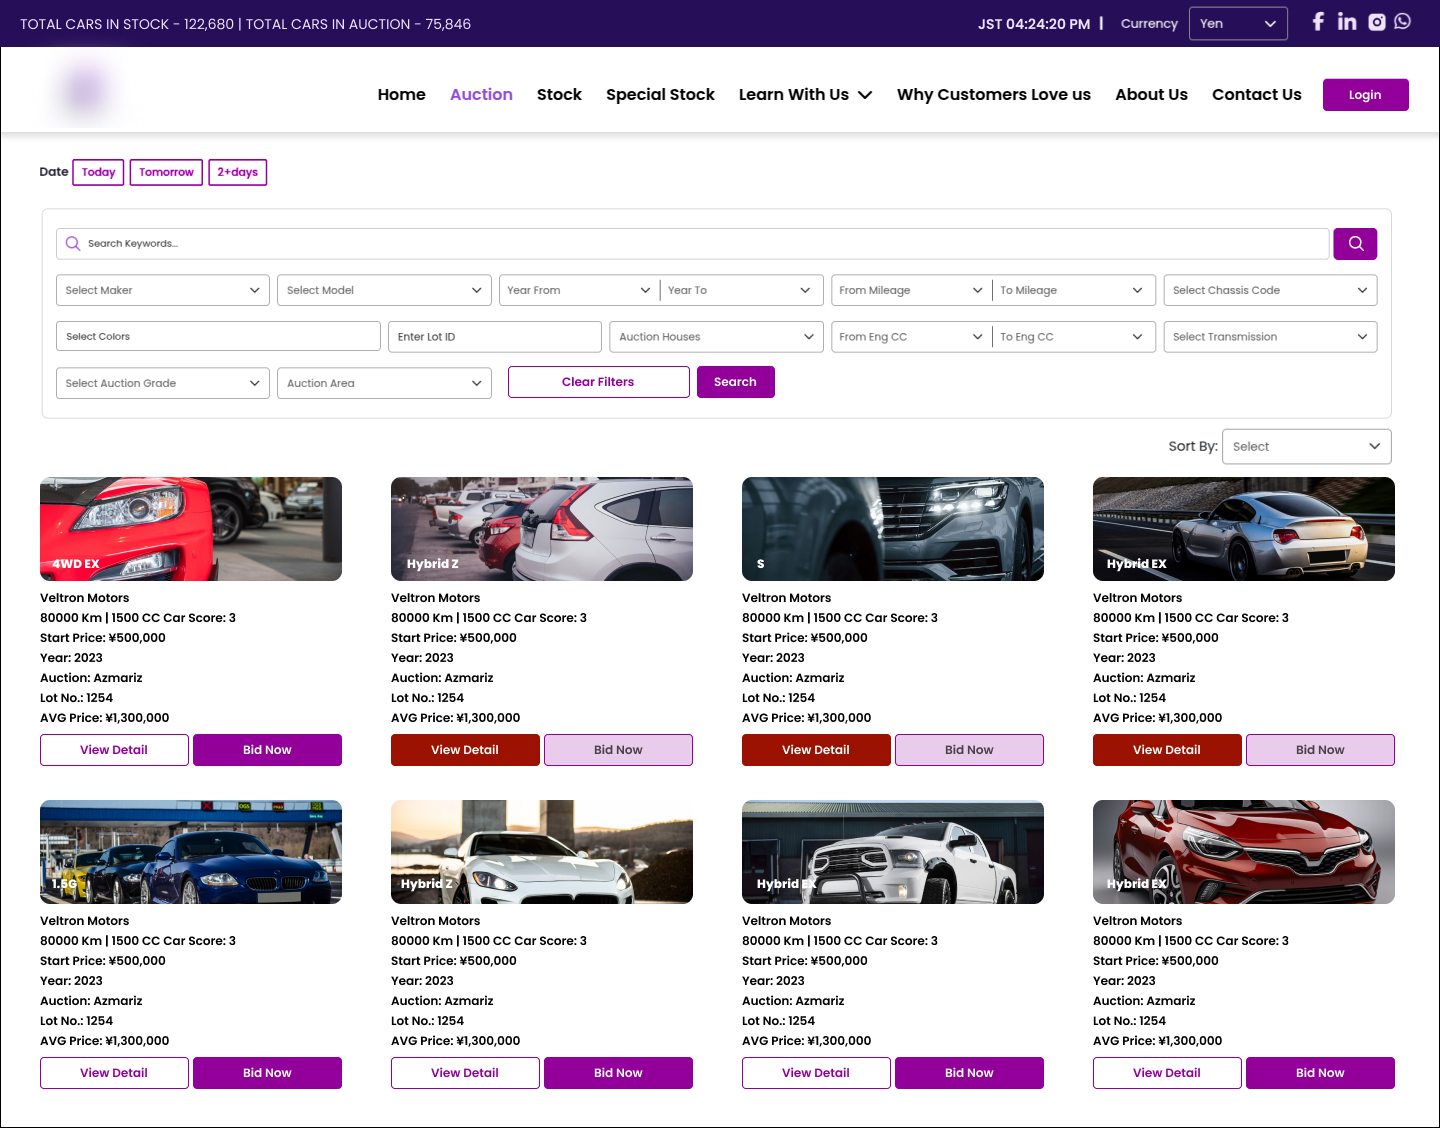Click View Detail under white pickup truck

(816, 1073)
